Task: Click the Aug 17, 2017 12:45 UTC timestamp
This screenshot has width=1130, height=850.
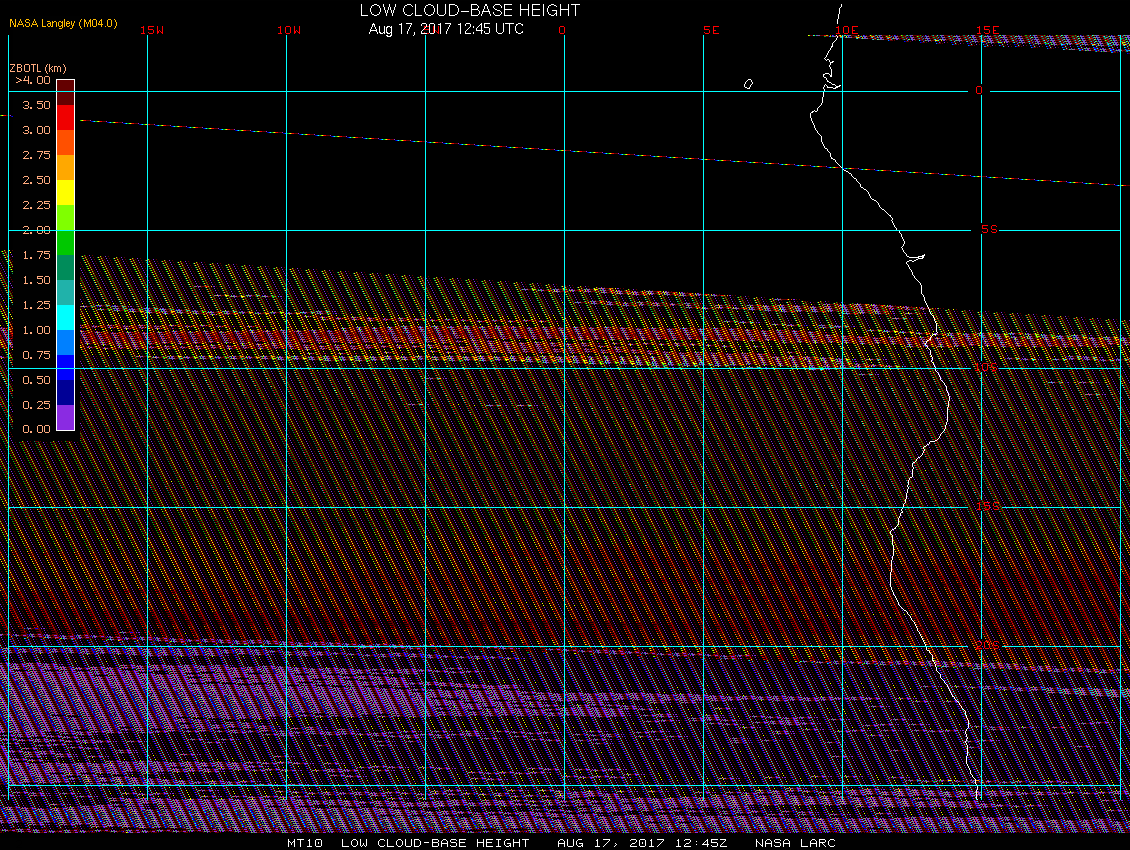Action: [445, 29]
